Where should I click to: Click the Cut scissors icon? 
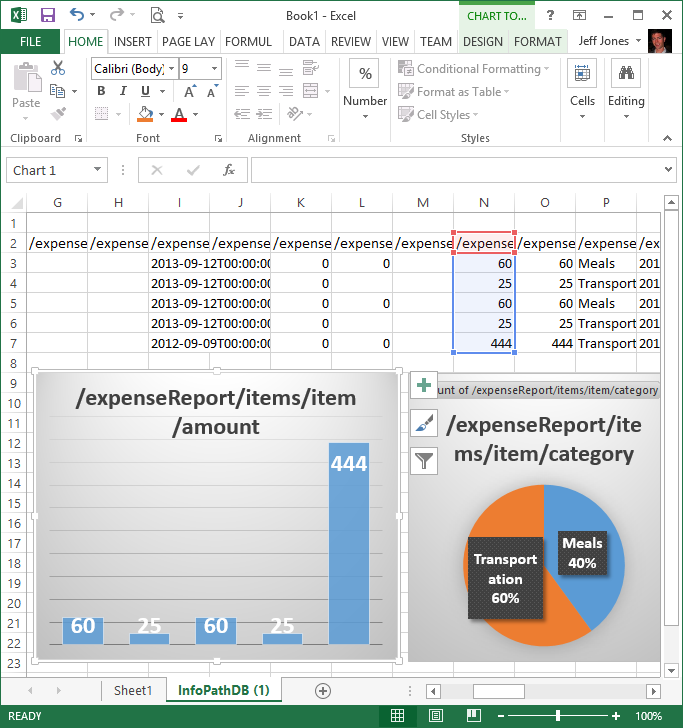58,68
